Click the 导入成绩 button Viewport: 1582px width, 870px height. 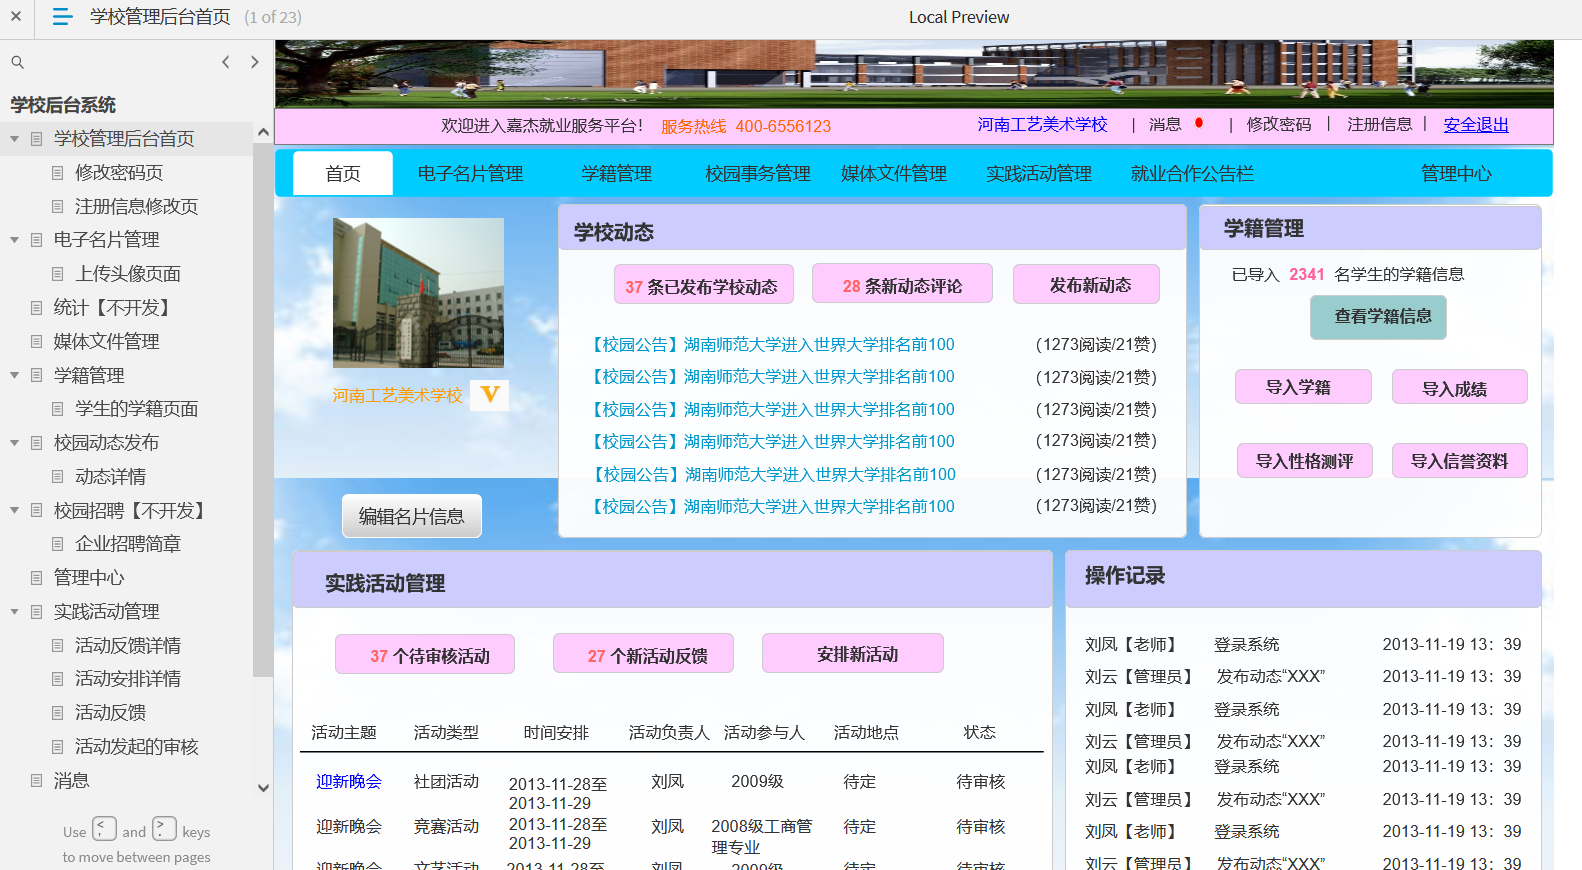1460,387
